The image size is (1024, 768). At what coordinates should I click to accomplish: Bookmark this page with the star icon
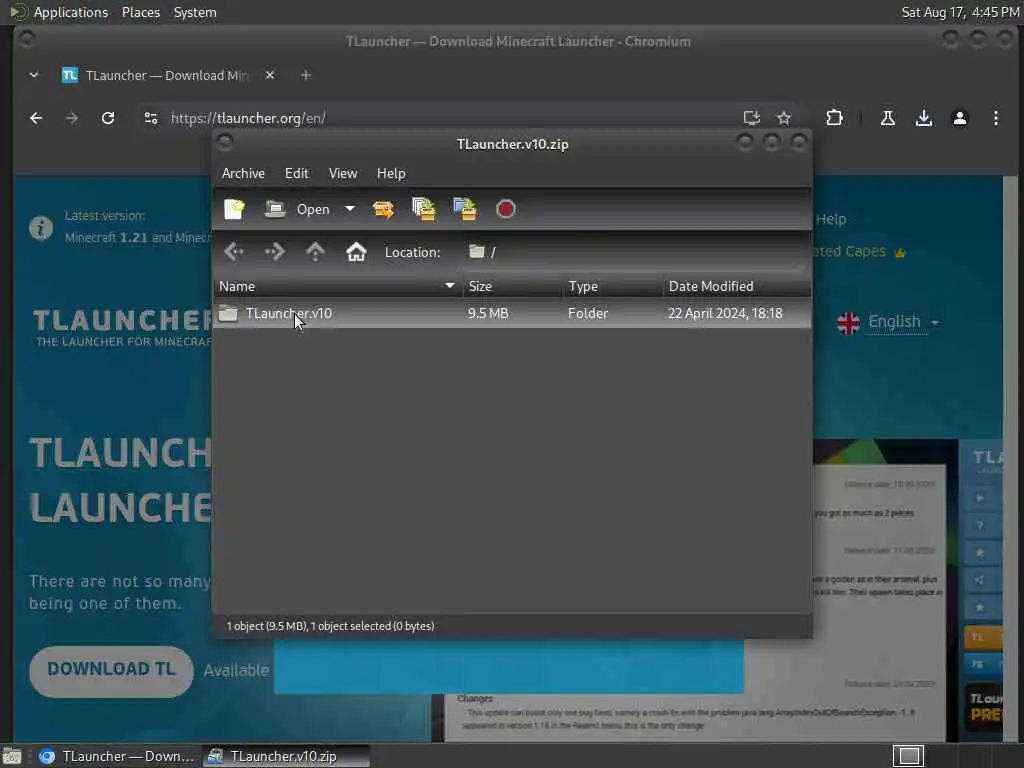(x=784, y=118)
